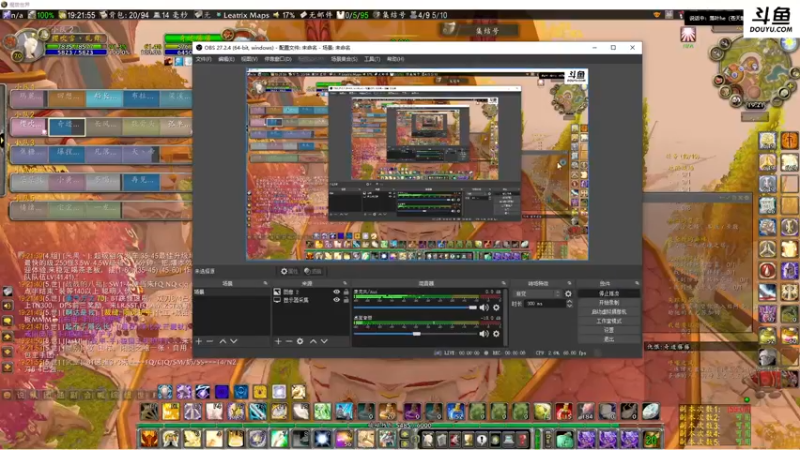800x450 pixels.
Task: Select the 场景 scene list entry
Action: pyautogui.click(x=232, y=292)
